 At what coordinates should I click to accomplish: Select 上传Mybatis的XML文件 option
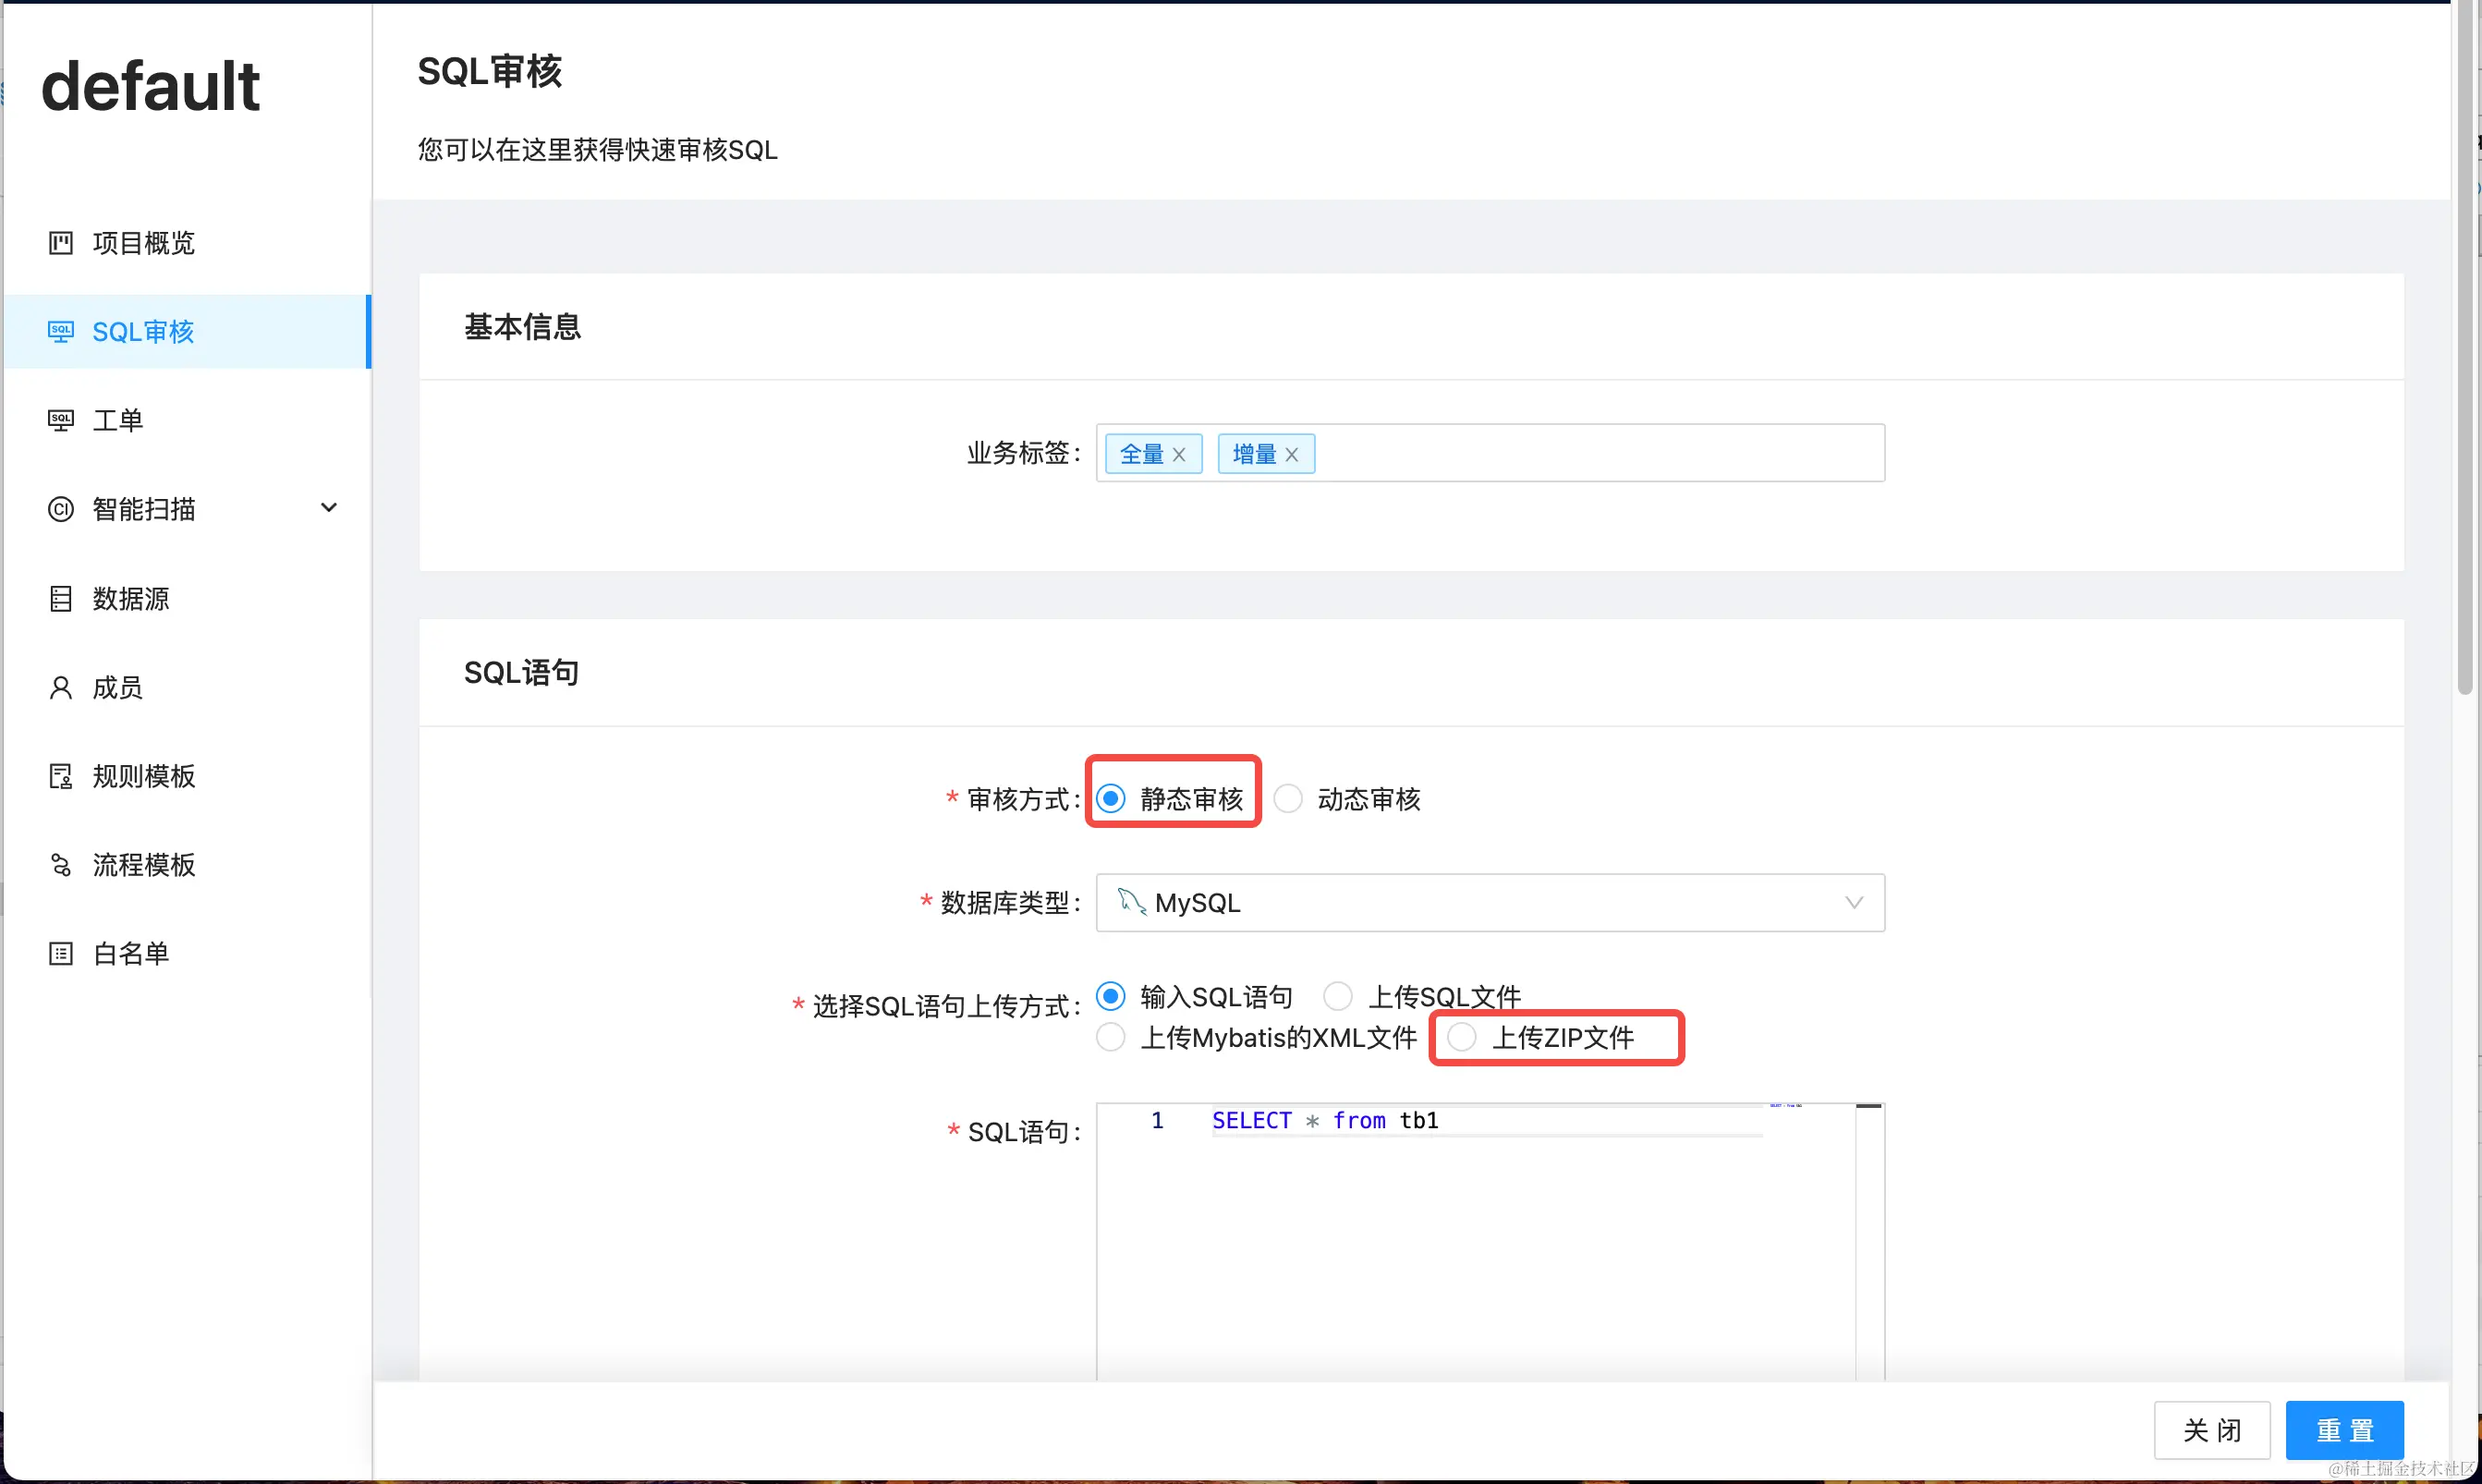(1110, 1037)
